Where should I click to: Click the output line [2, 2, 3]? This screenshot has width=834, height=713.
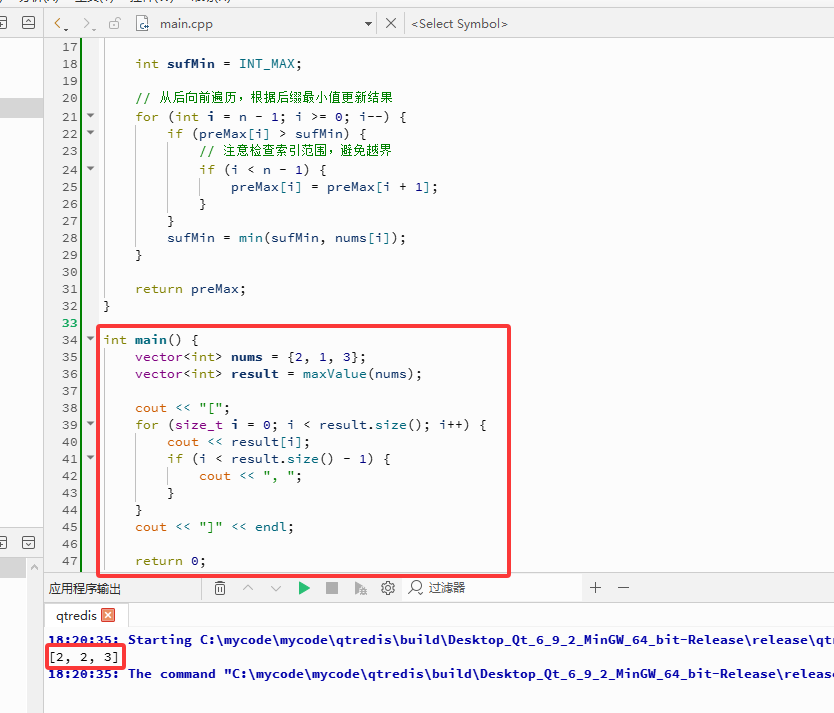[x=84, y=657]
